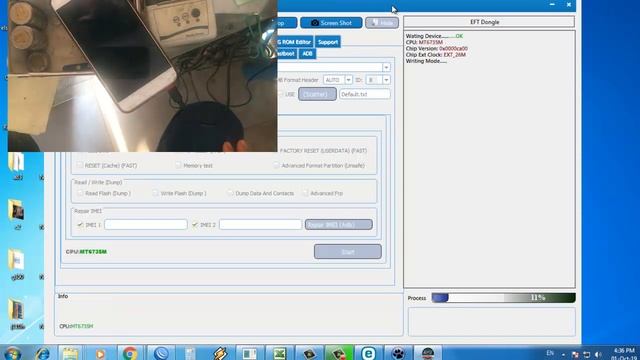This screenshot has height=360, width=640.
Task: Click the phone video overlay thumbnail
Action: click(x=142, y=76)
